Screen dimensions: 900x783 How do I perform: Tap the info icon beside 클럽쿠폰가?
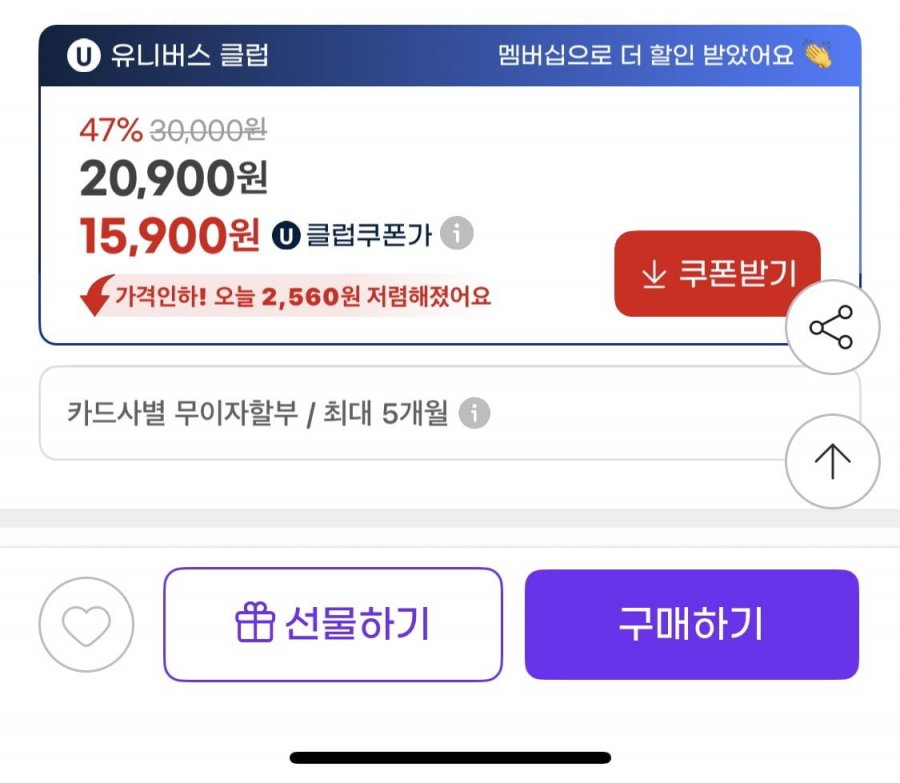[457, 233]
